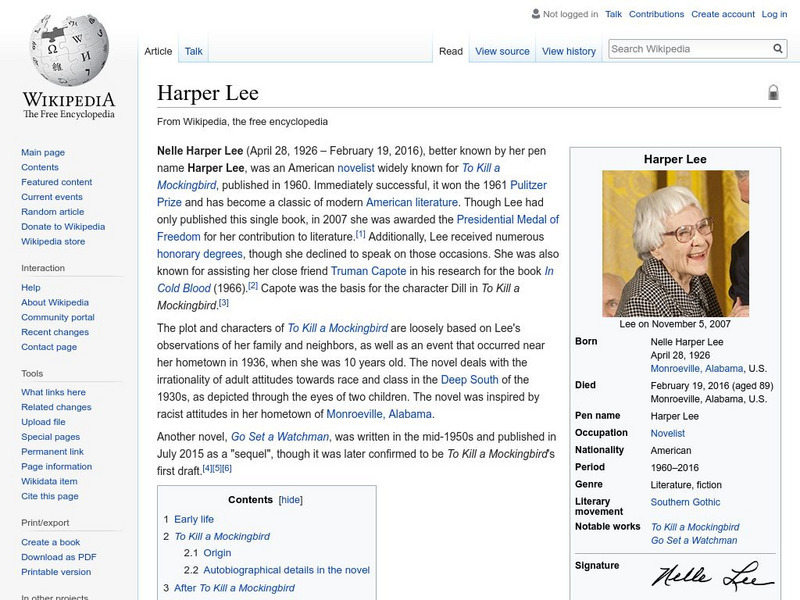Viewport: 800px width, 600px height.
Task: Open Go Set a Watchman under Notable works
Action: click(x=694, y=541)
